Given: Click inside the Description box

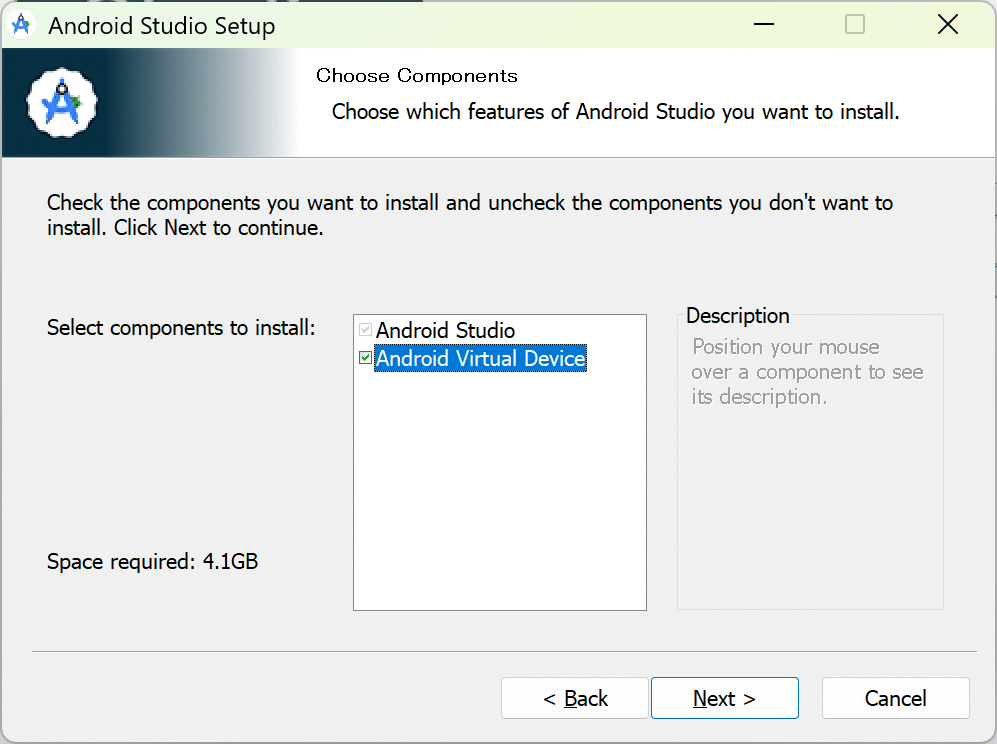Looking at the screenshot, I should (810, 500).
